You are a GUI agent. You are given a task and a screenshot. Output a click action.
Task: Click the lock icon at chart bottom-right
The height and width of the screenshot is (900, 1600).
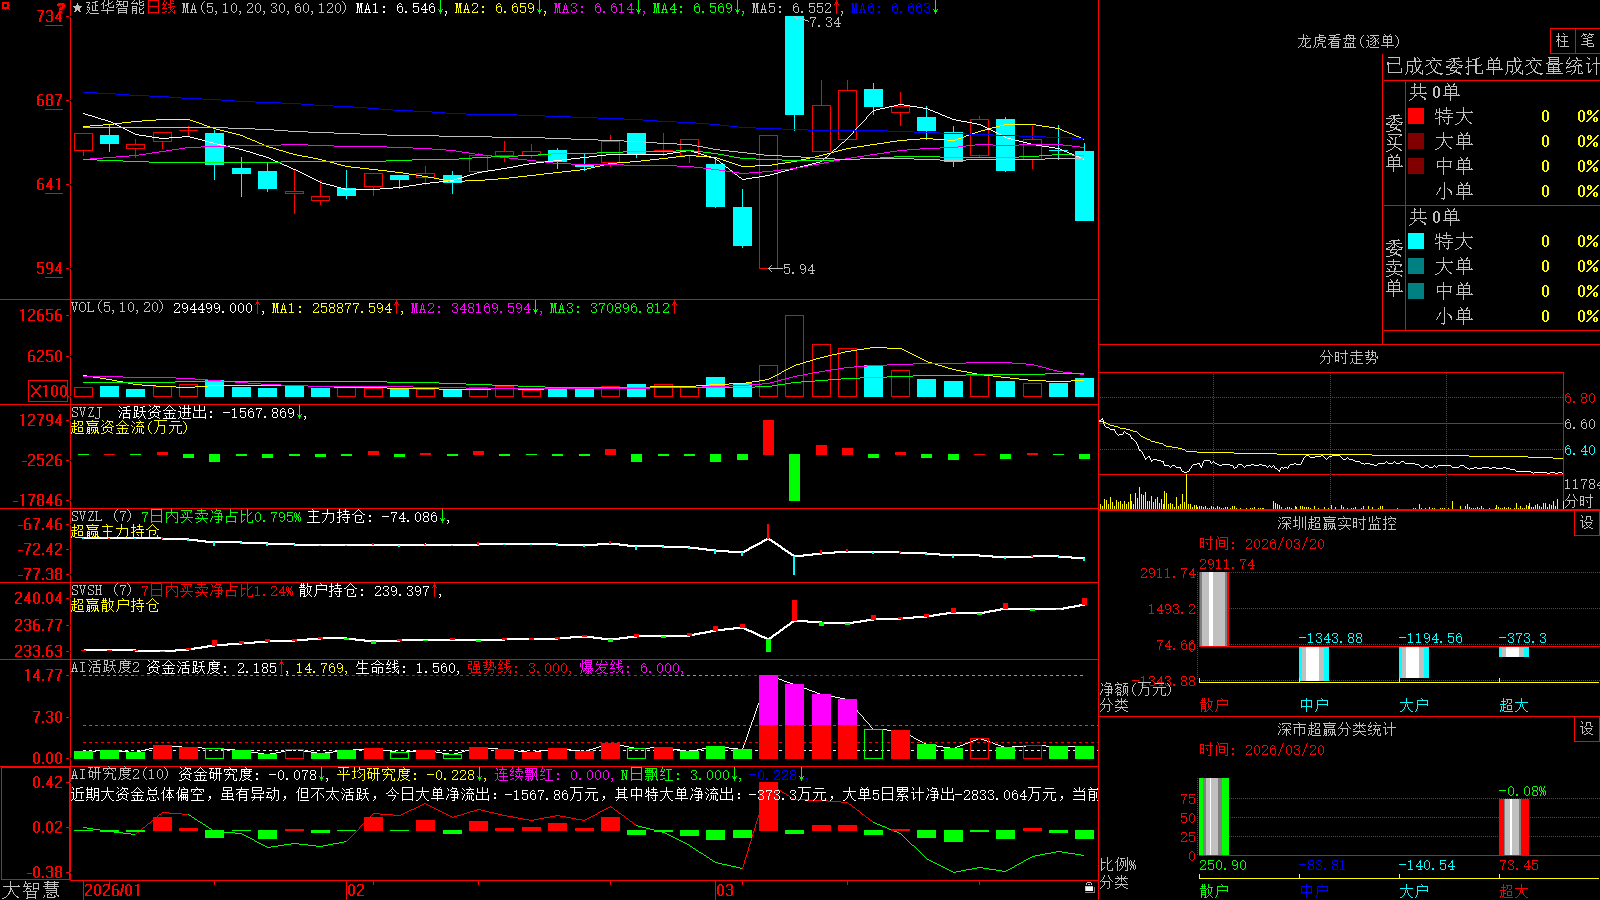coord(1090,887)
